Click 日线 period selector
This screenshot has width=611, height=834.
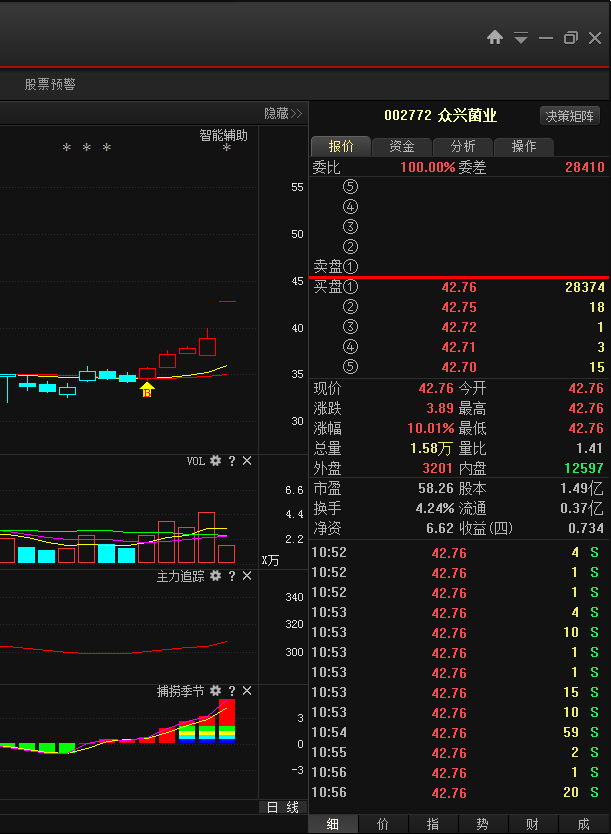[x=283, y=807]
